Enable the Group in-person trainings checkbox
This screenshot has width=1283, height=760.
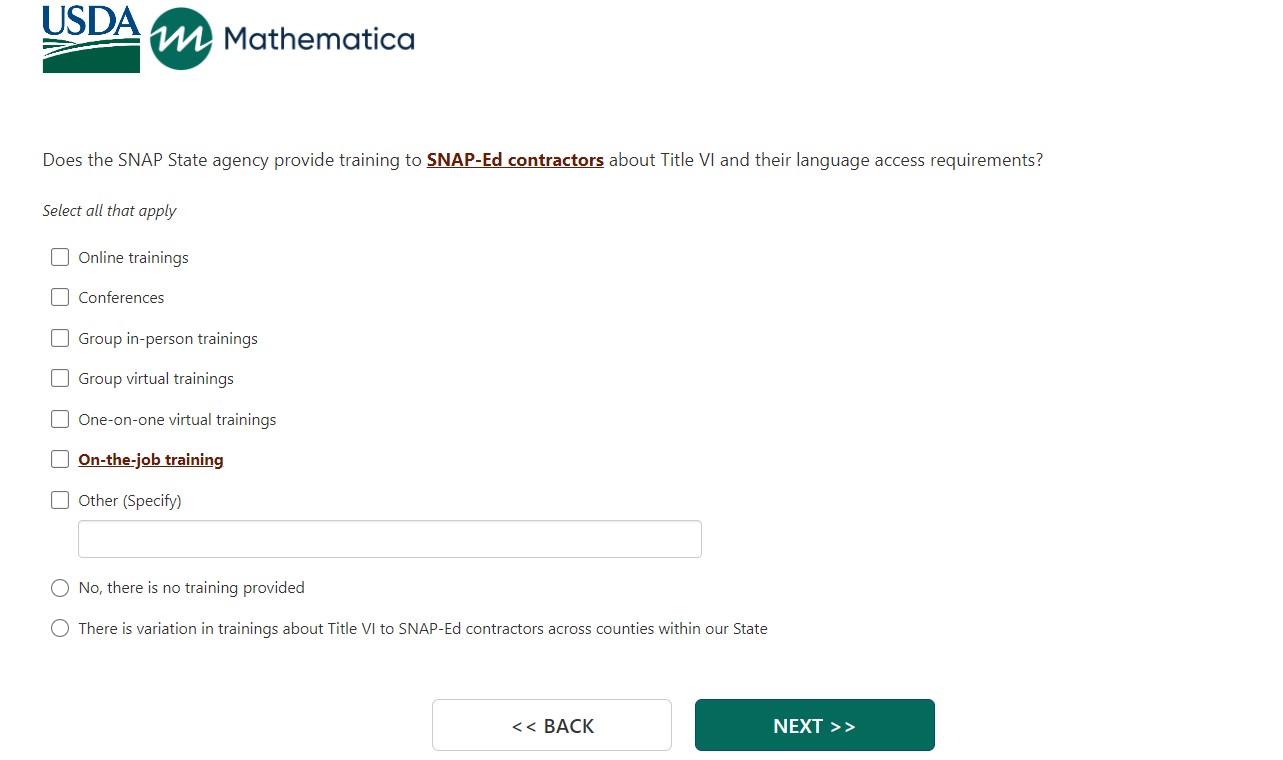(60, 339)
